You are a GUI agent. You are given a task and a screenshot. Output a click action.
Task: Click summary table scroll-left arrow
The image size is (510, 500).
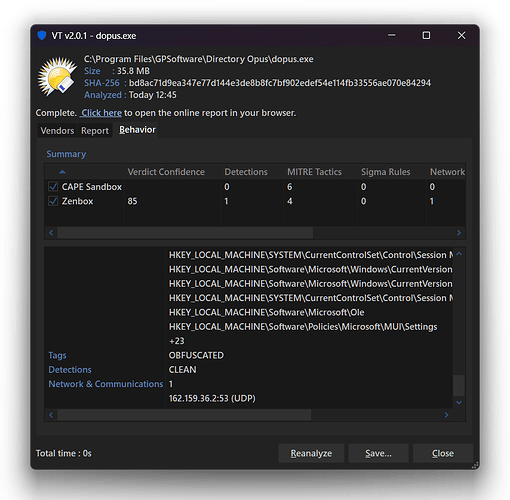tap(51, 233)
